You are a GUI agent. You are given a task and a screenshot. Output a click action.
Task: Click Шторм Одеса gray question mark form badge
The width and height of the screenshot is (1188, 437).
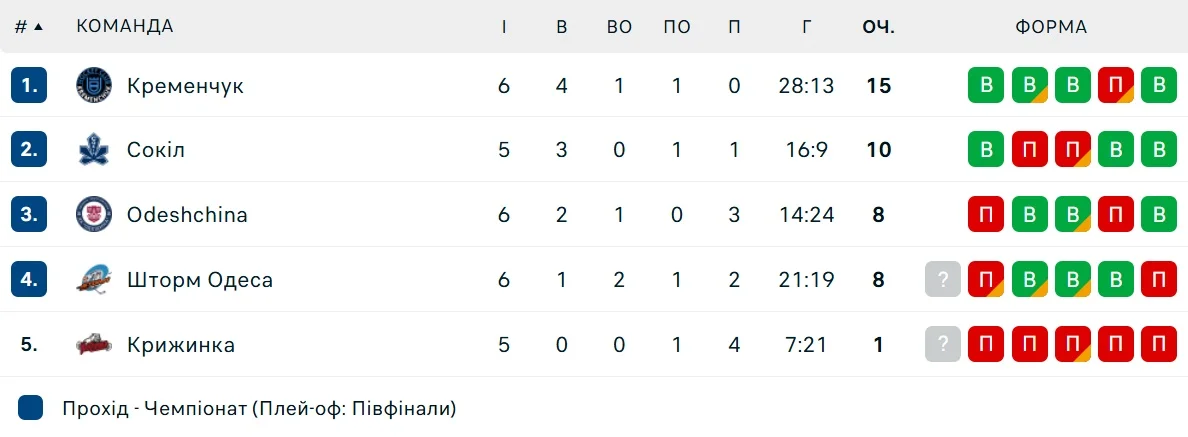click(x=943, y=280)
